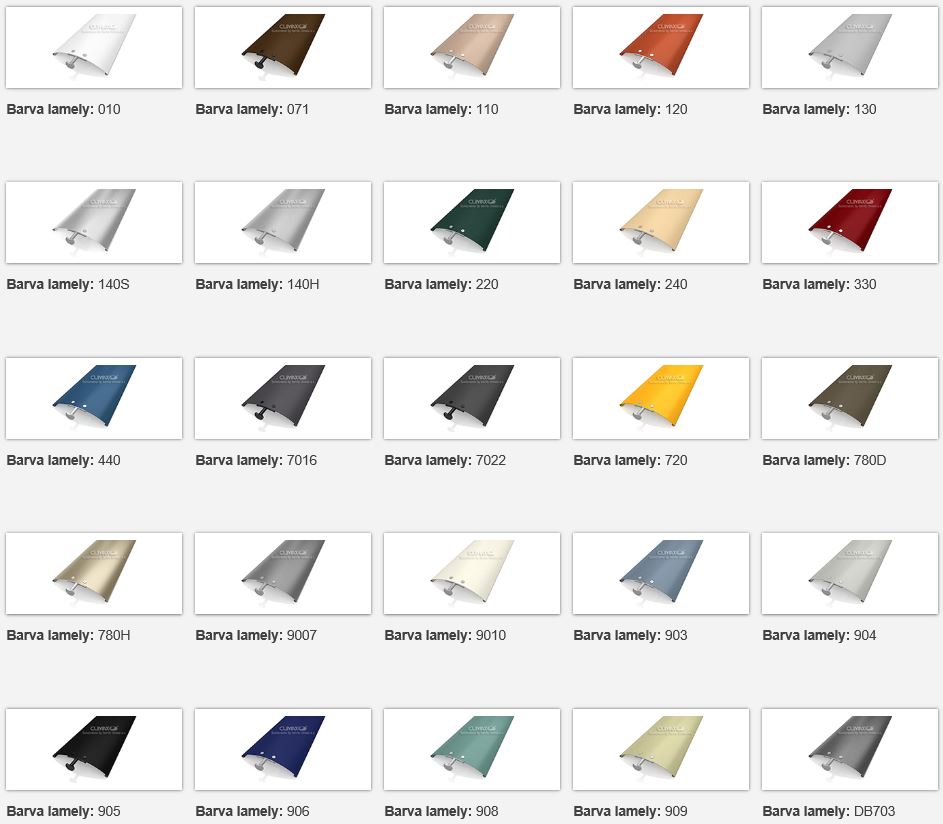The height and width of the screenshot is (824, 943).
Task: Choose brown slat color 071
Action: (x=283, y=48)
